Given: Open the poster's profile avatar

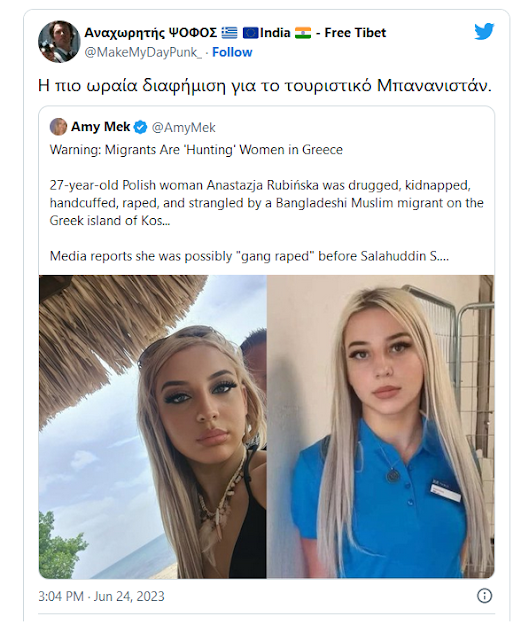Looking at the screenshot, I should tap(59, 42).
